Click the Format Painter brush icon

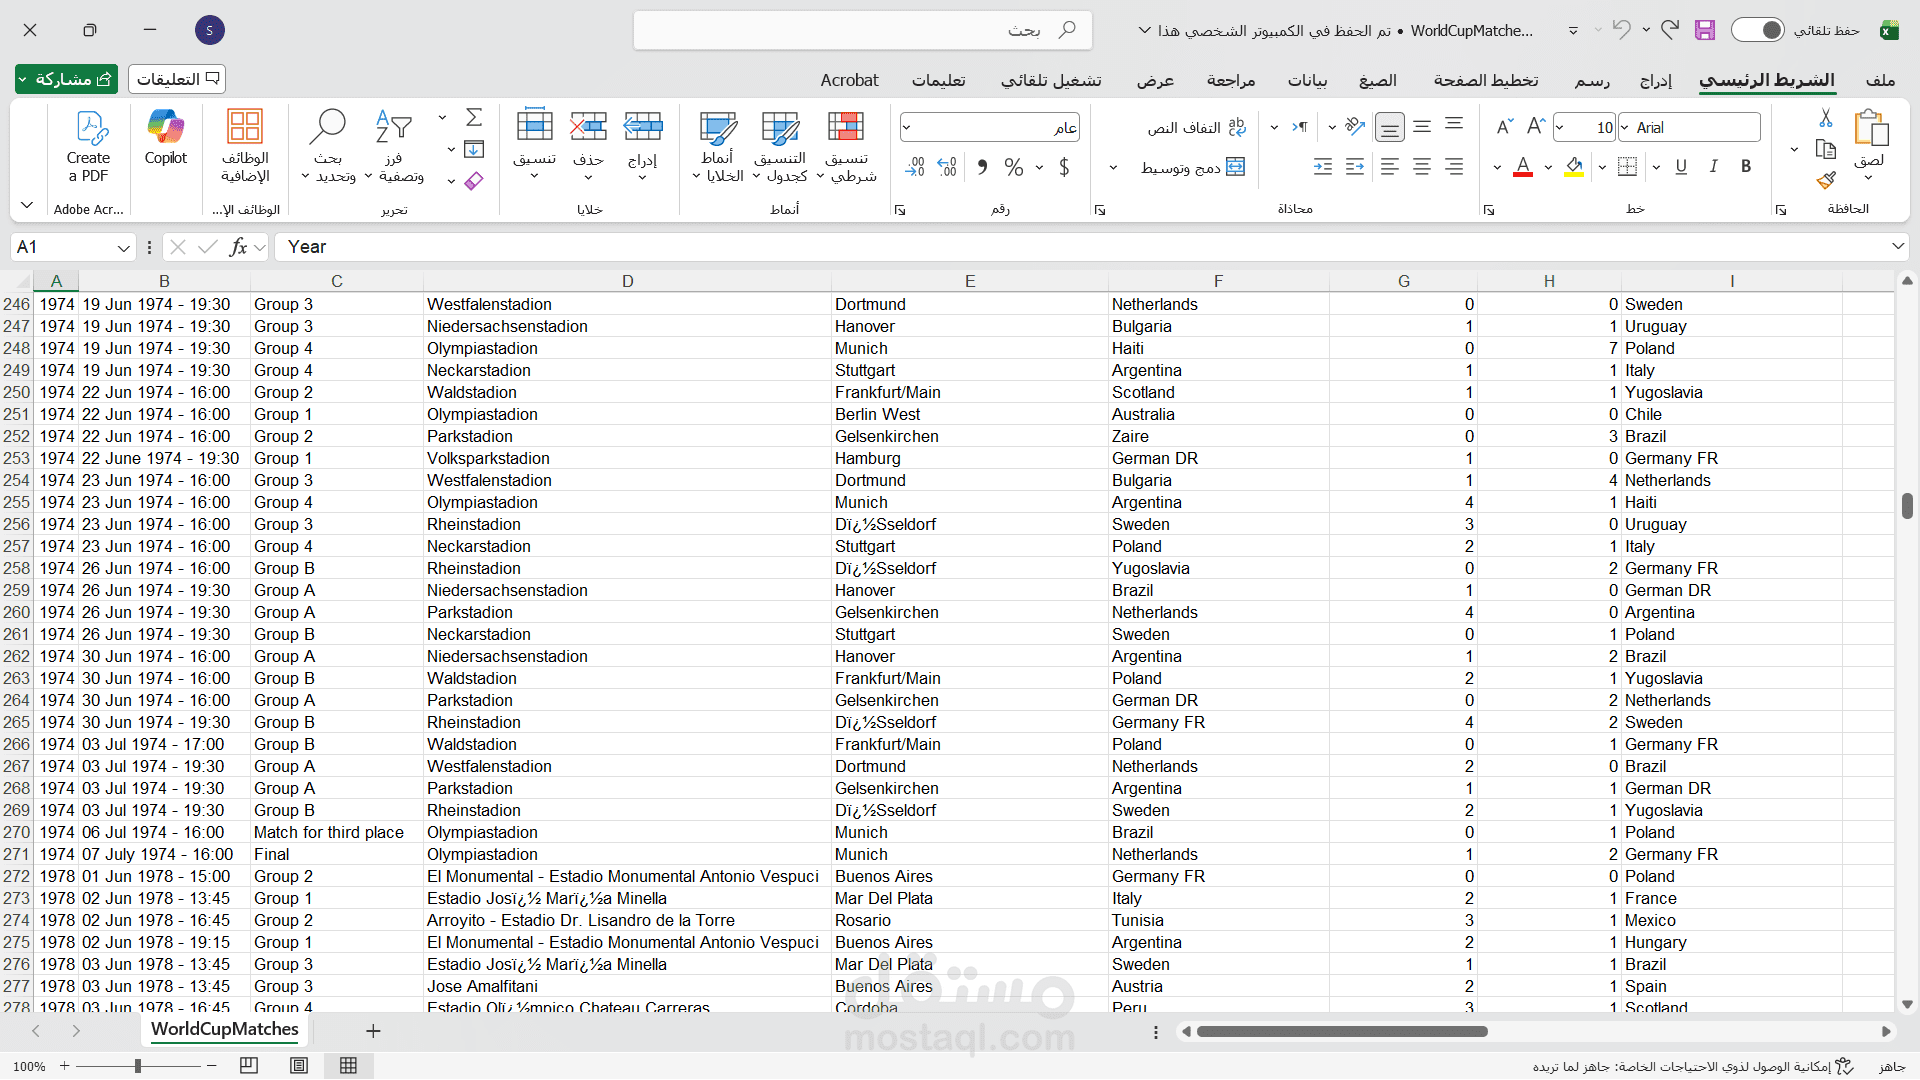[1826, 180]
